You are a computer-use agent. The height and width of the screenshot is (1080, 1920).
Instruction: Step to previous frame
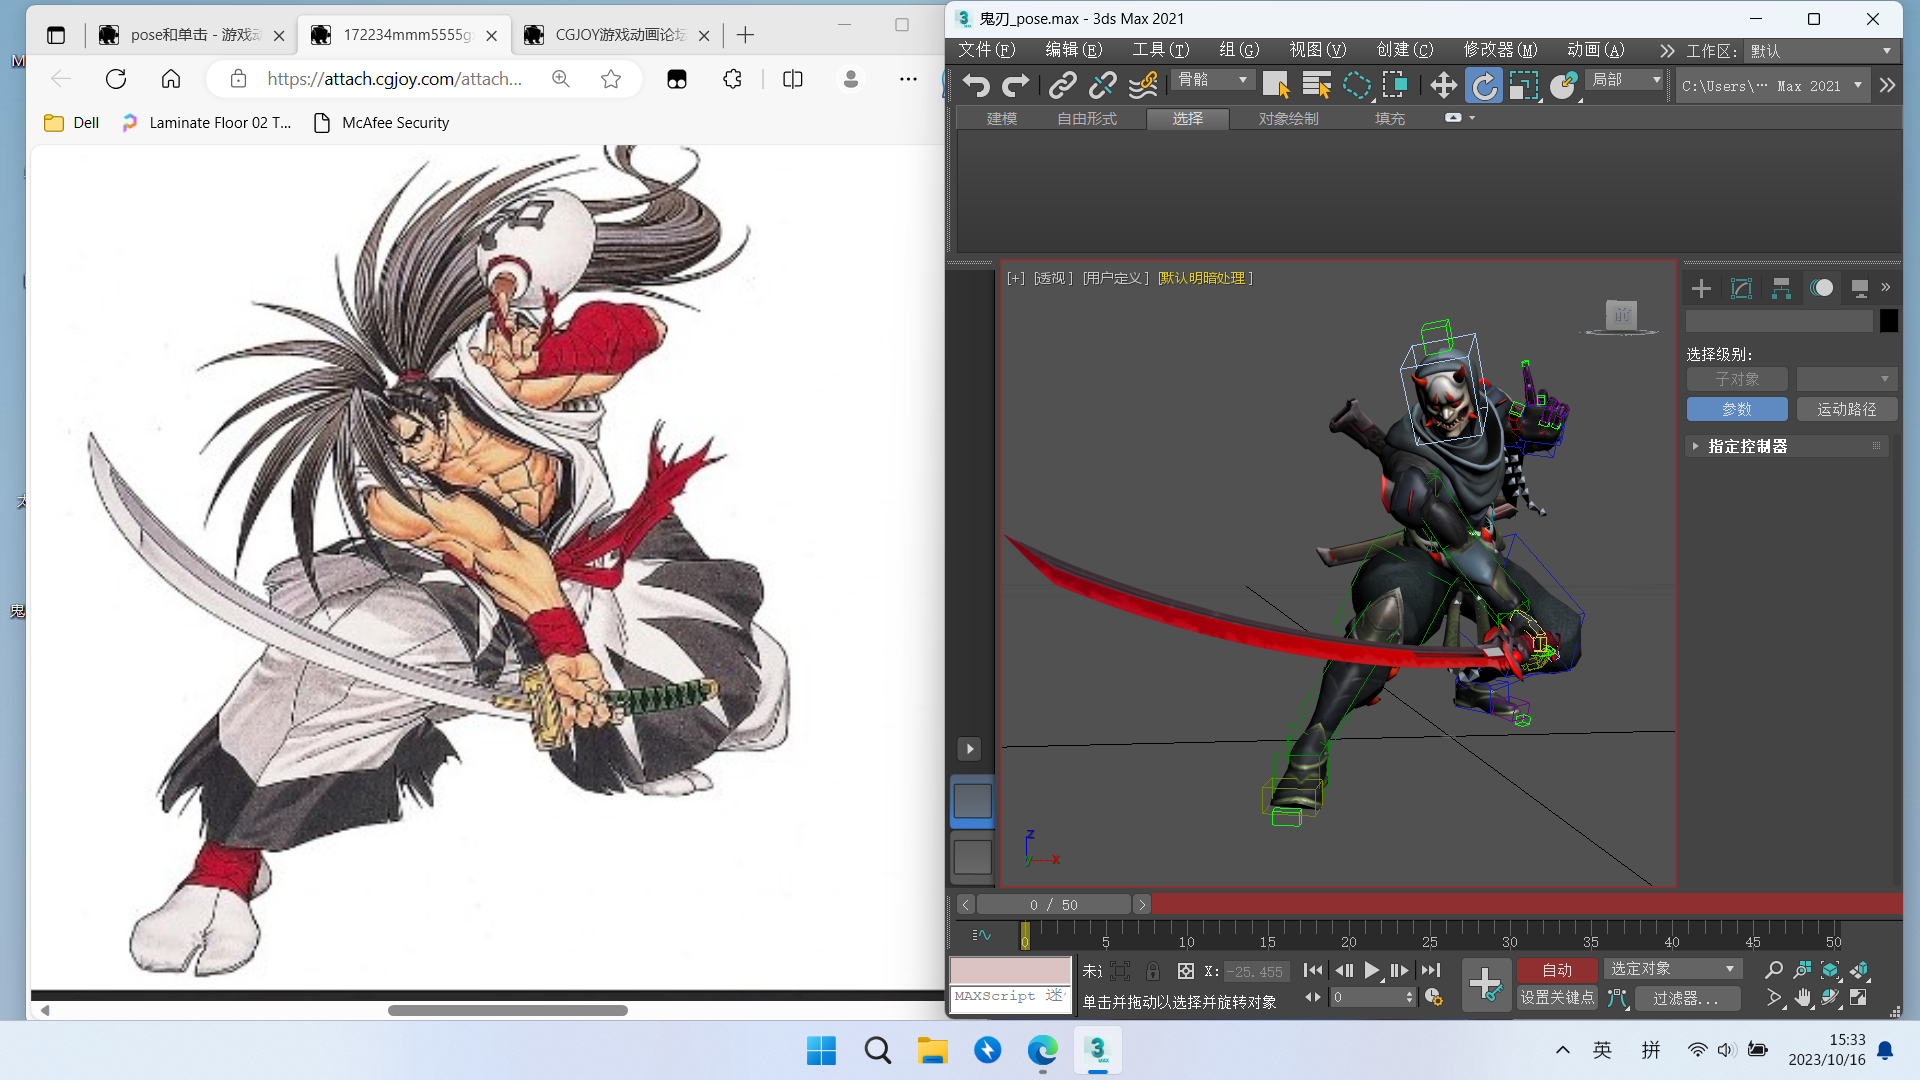(x=1343, y=970)
